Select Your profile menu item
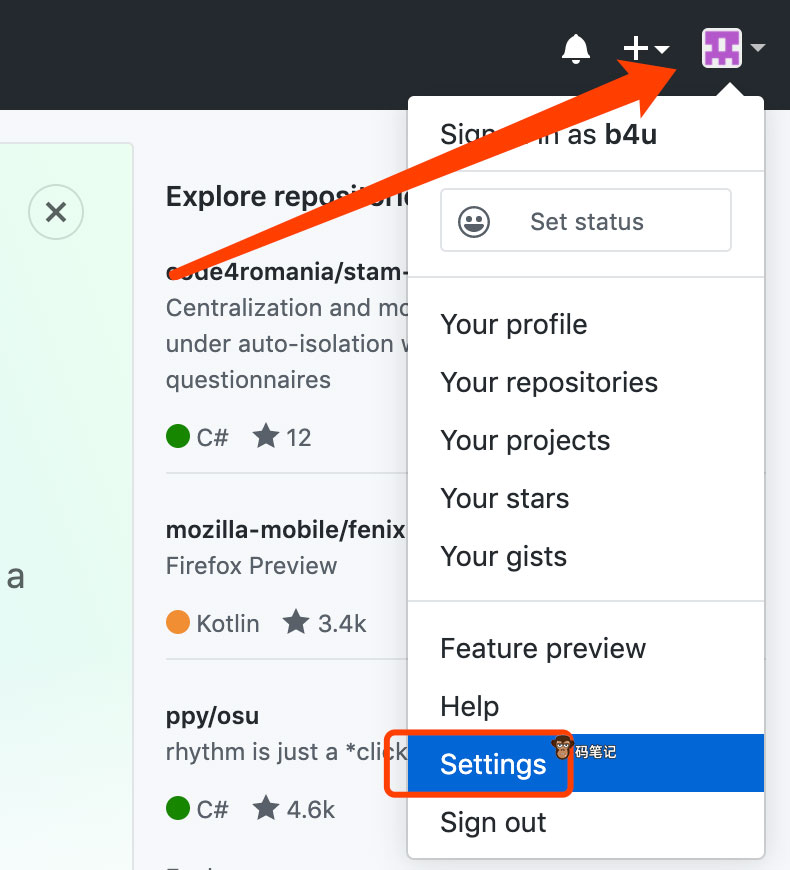Screen dimensions: 790x870 click(x=514, y=325)
